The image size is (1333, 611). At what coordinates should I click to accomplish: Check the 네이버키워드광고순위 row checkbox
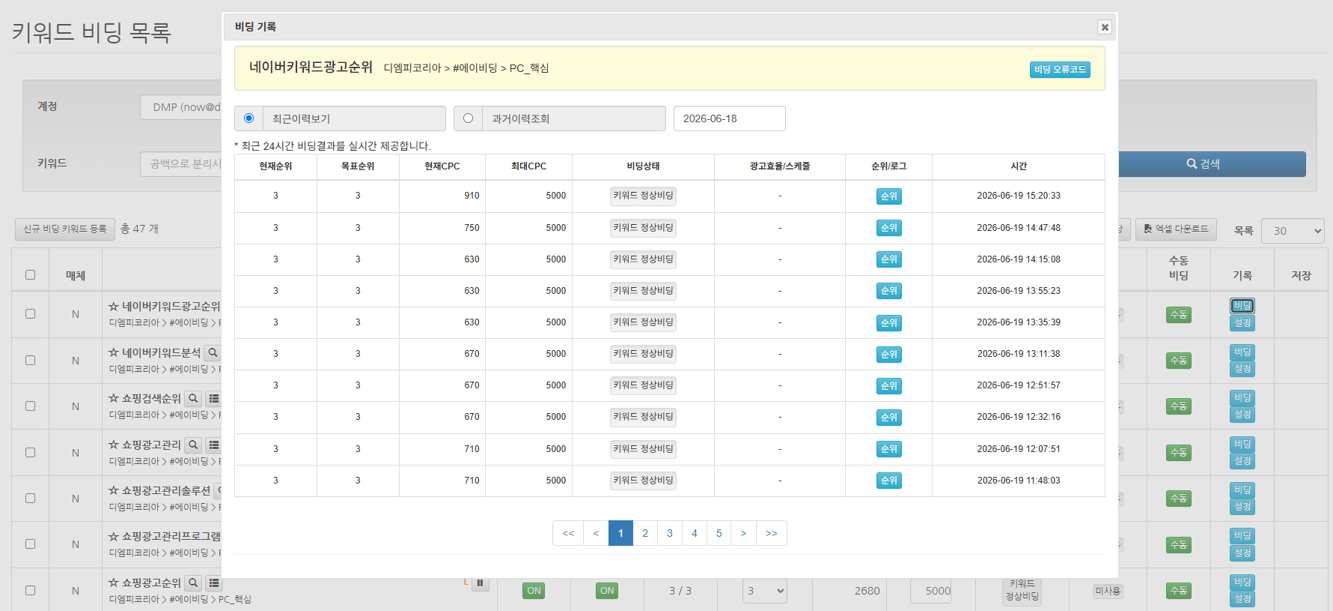click(30, 314)
